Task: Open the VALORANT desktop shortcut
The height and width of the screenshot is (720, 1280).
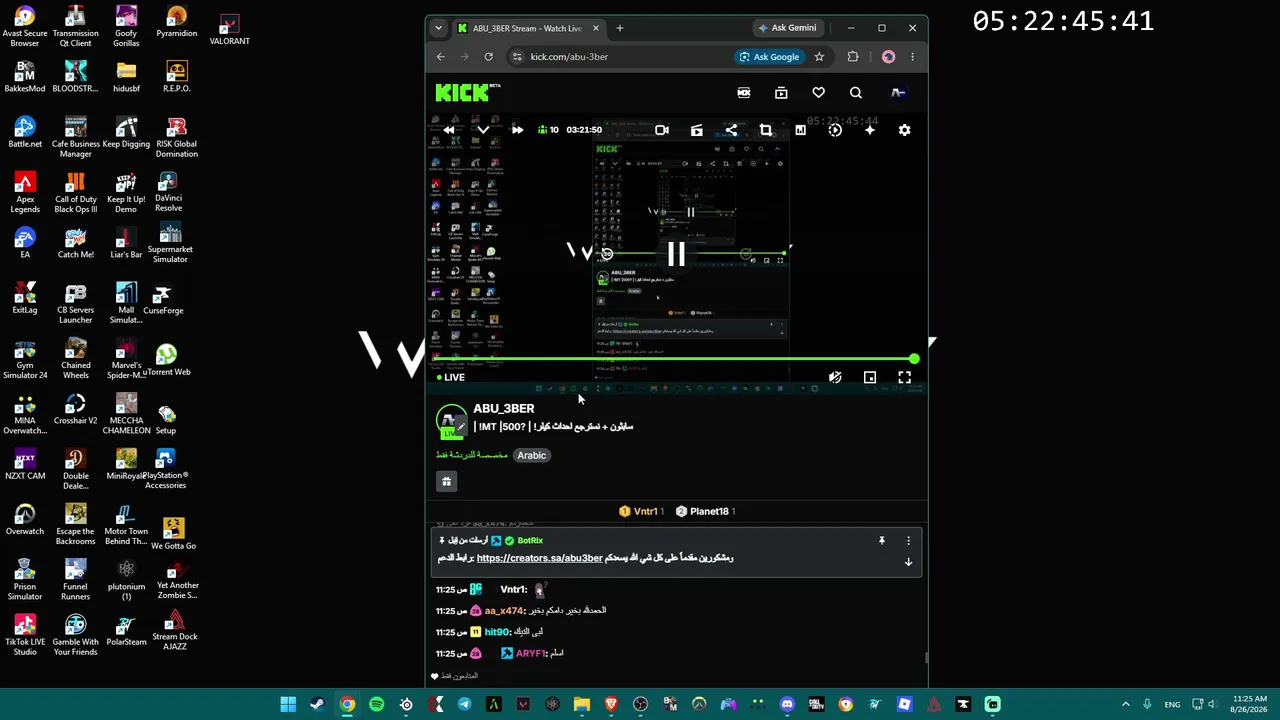Action: point(229,28)
